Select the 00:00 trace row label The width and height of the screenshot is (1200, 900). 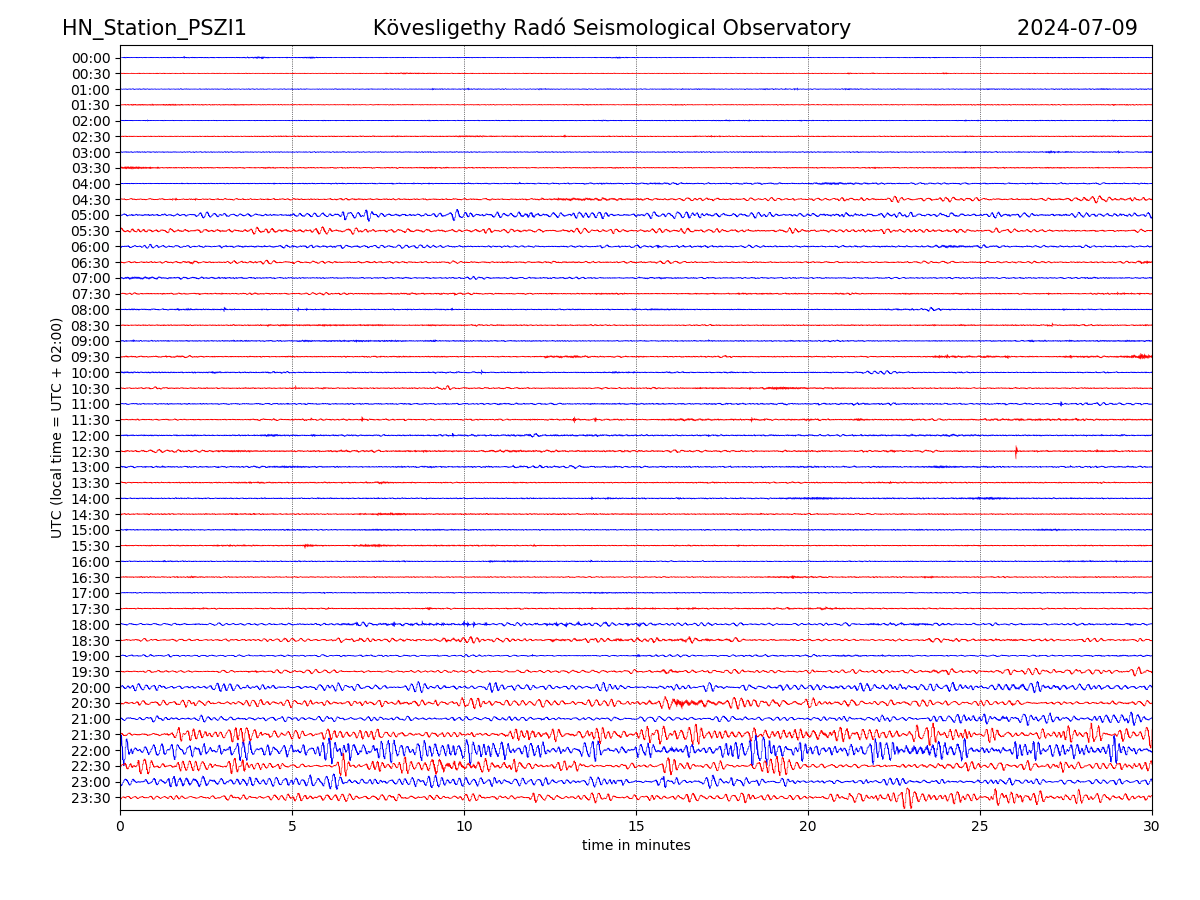point(91,58)
